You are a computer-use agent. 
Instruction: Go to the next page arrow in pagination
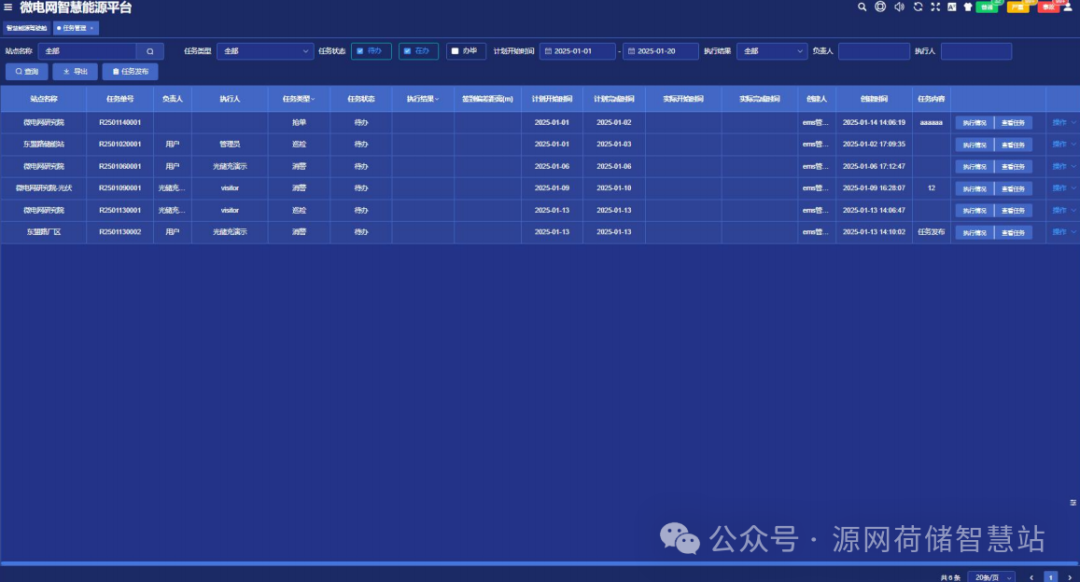[x=1070, y=577]
